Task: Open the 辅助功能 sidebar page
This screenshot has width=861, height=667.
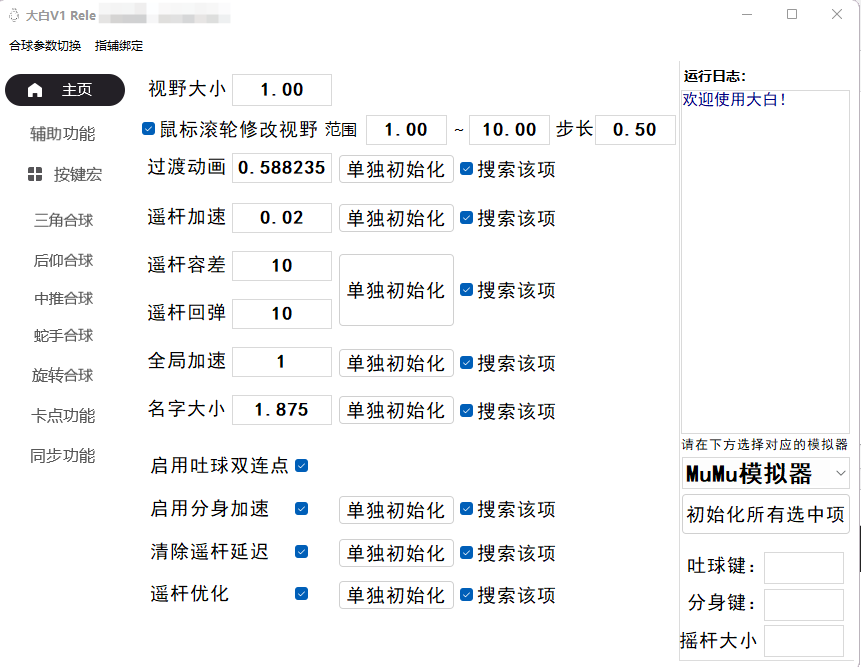Action: (63, 133)
